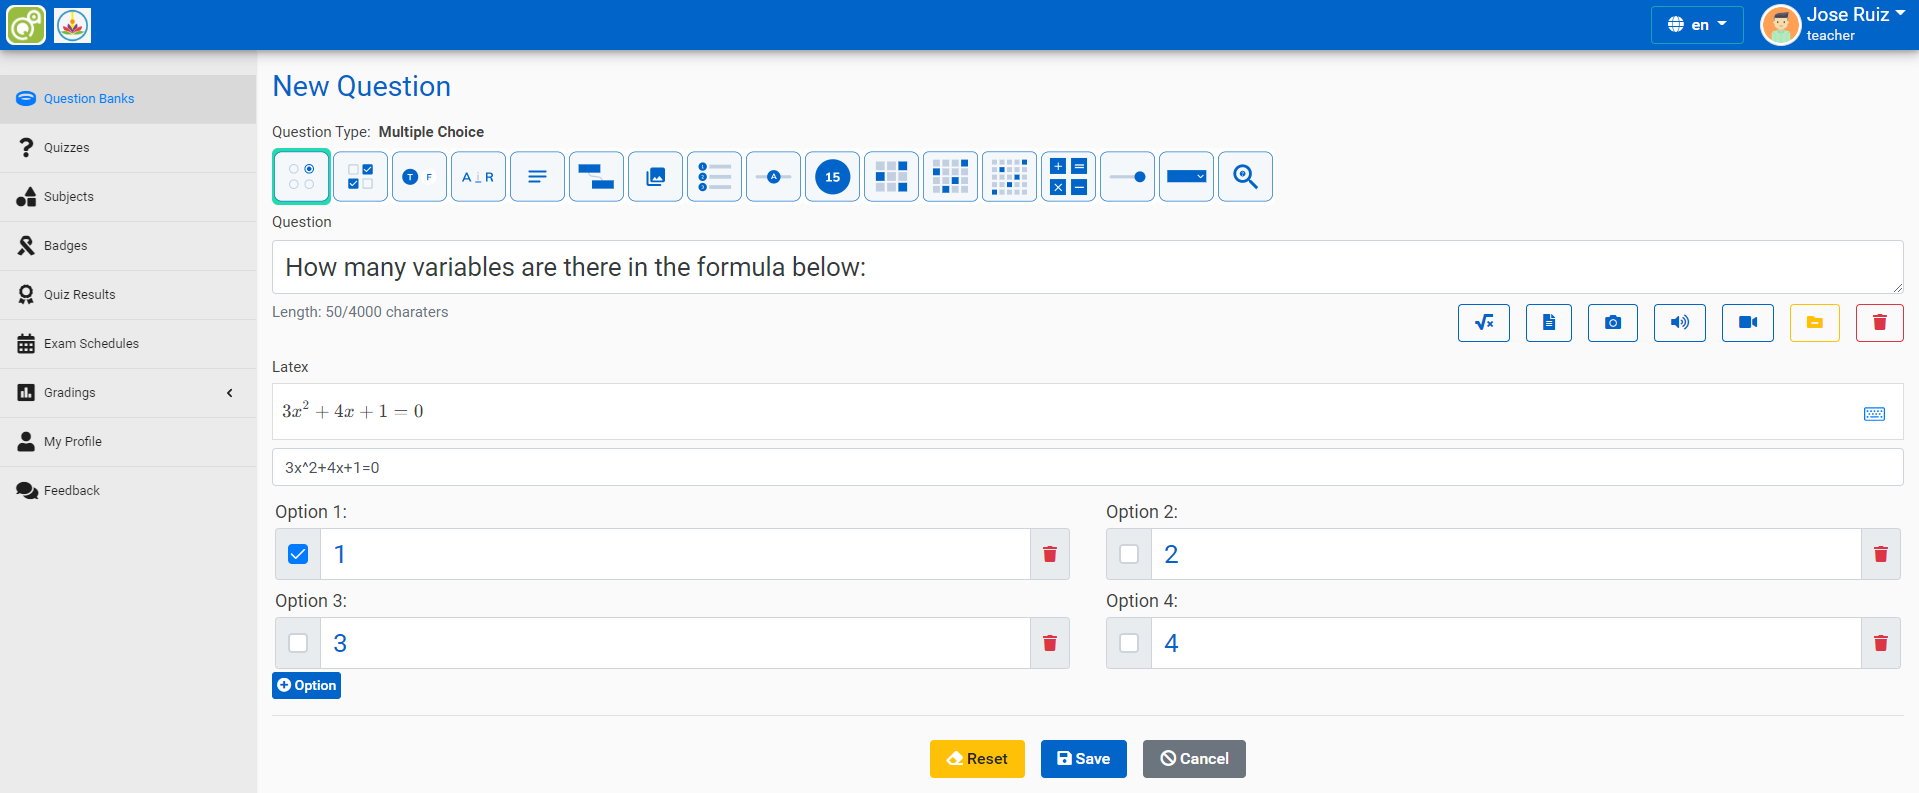Click the yellow Reset button
Viewport: 1919px width, 793px height.
977,759
